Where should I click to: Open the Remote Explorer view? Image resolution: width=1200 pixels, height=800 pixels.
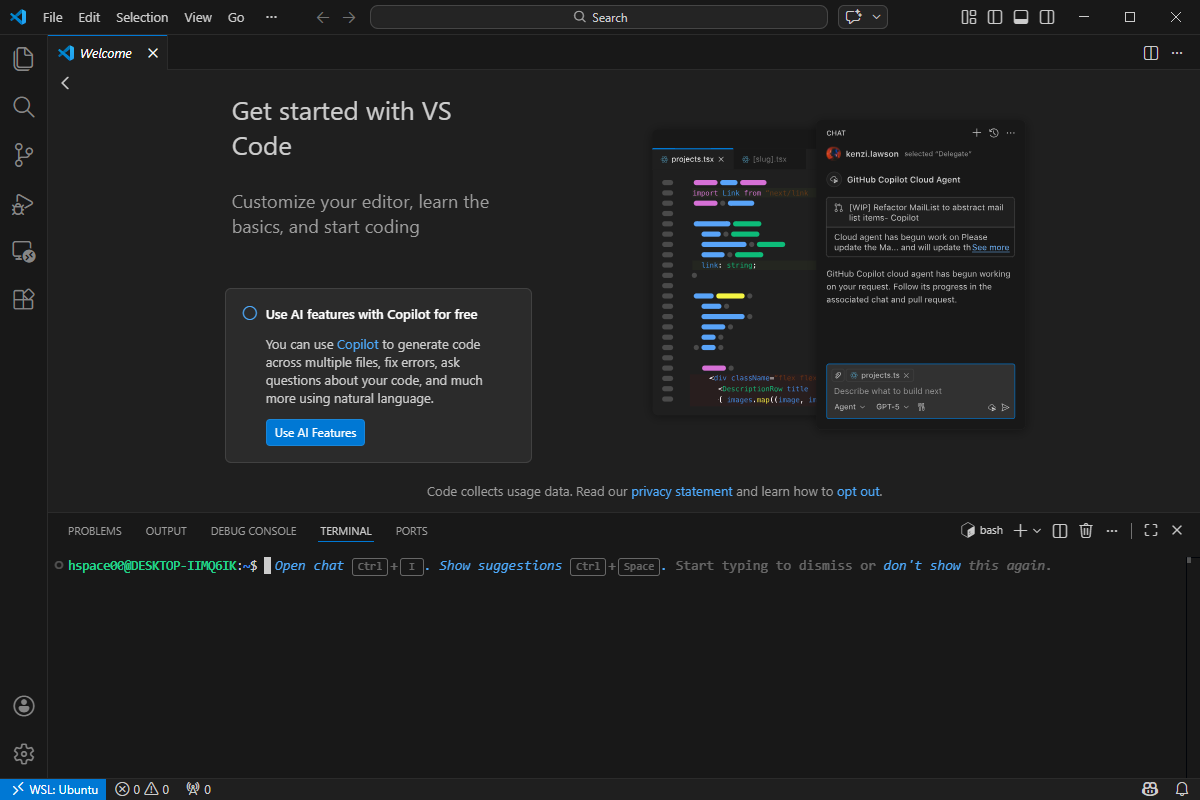23,252
